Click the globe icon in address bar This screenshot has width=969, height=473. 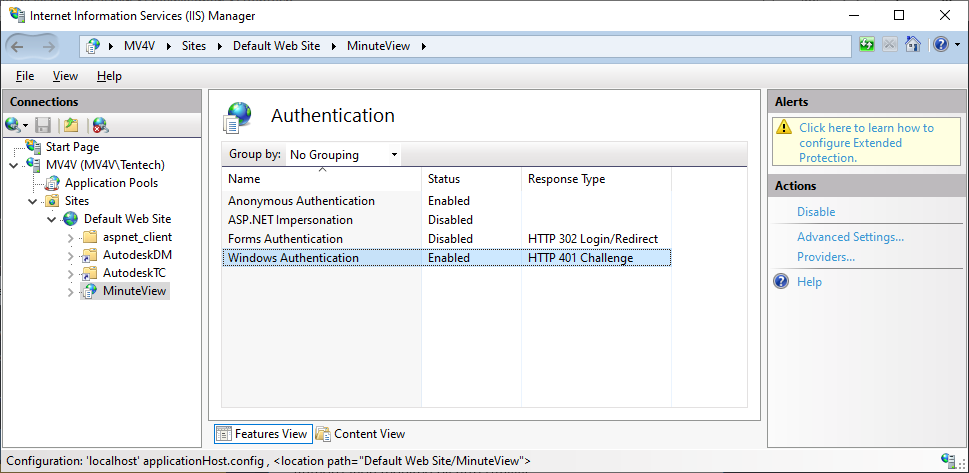(x=93, y=46)
